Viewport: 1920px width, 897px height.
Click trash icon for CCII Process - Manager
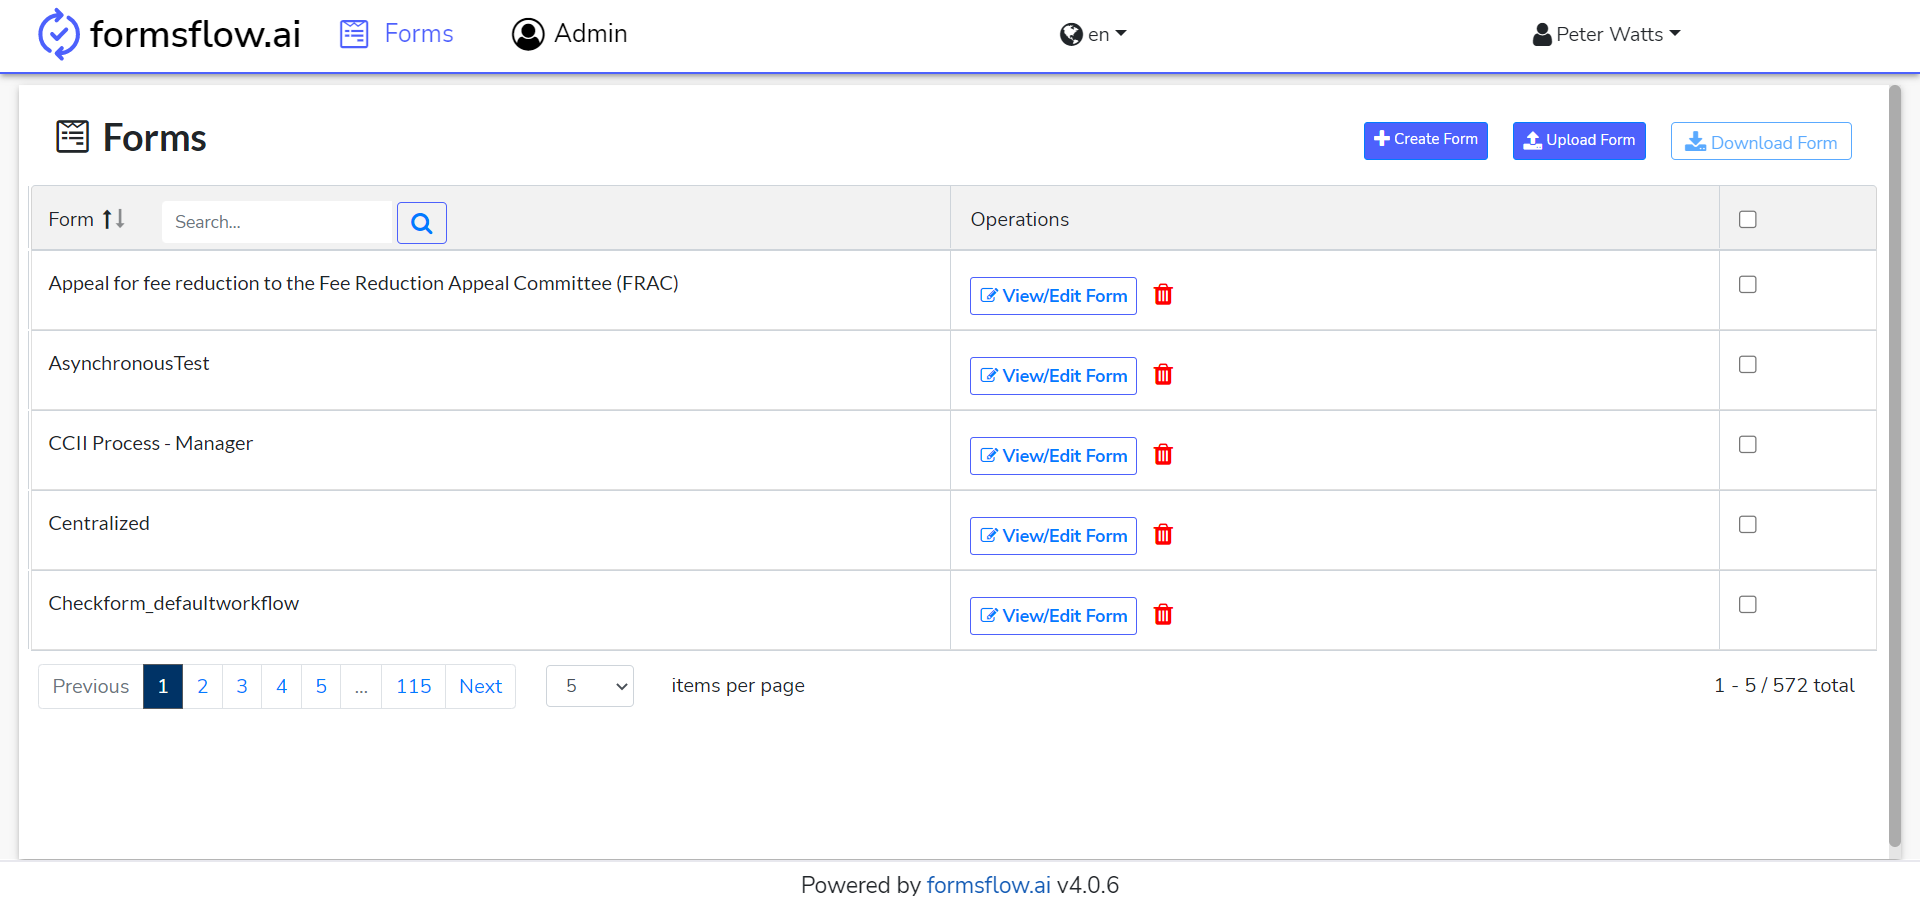1163,455
